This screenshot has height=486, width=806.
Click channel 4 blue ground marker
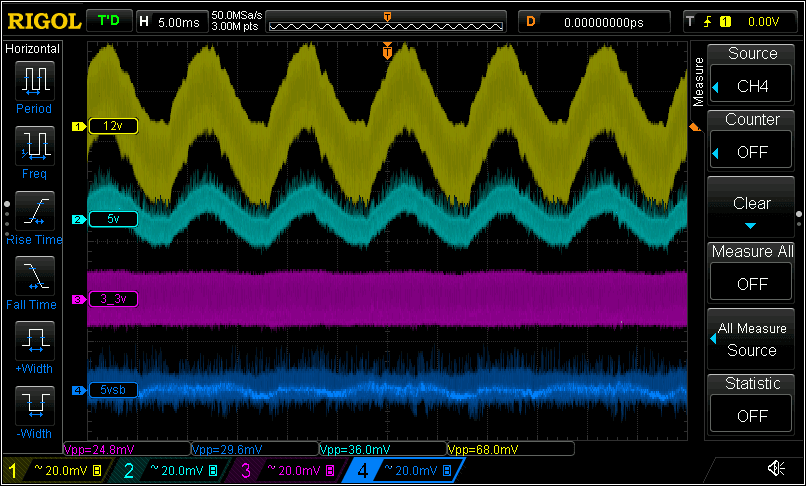pyautogui.click(x=78, y=390)
